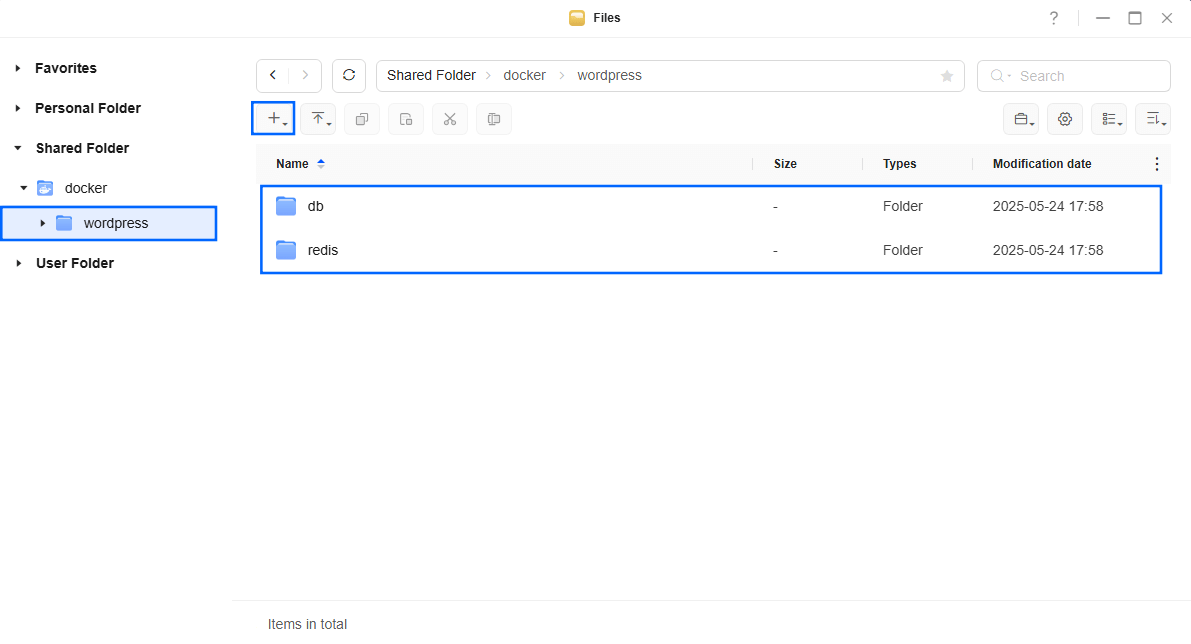Expand the Favorites section
The image size is (1191, 644).
click(x=18, y=68)
